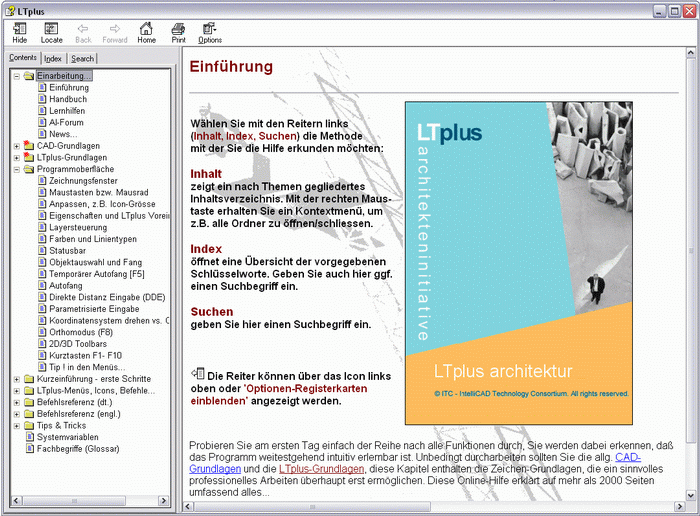Click the content pane scroll-right arrow

pos(680,506)
